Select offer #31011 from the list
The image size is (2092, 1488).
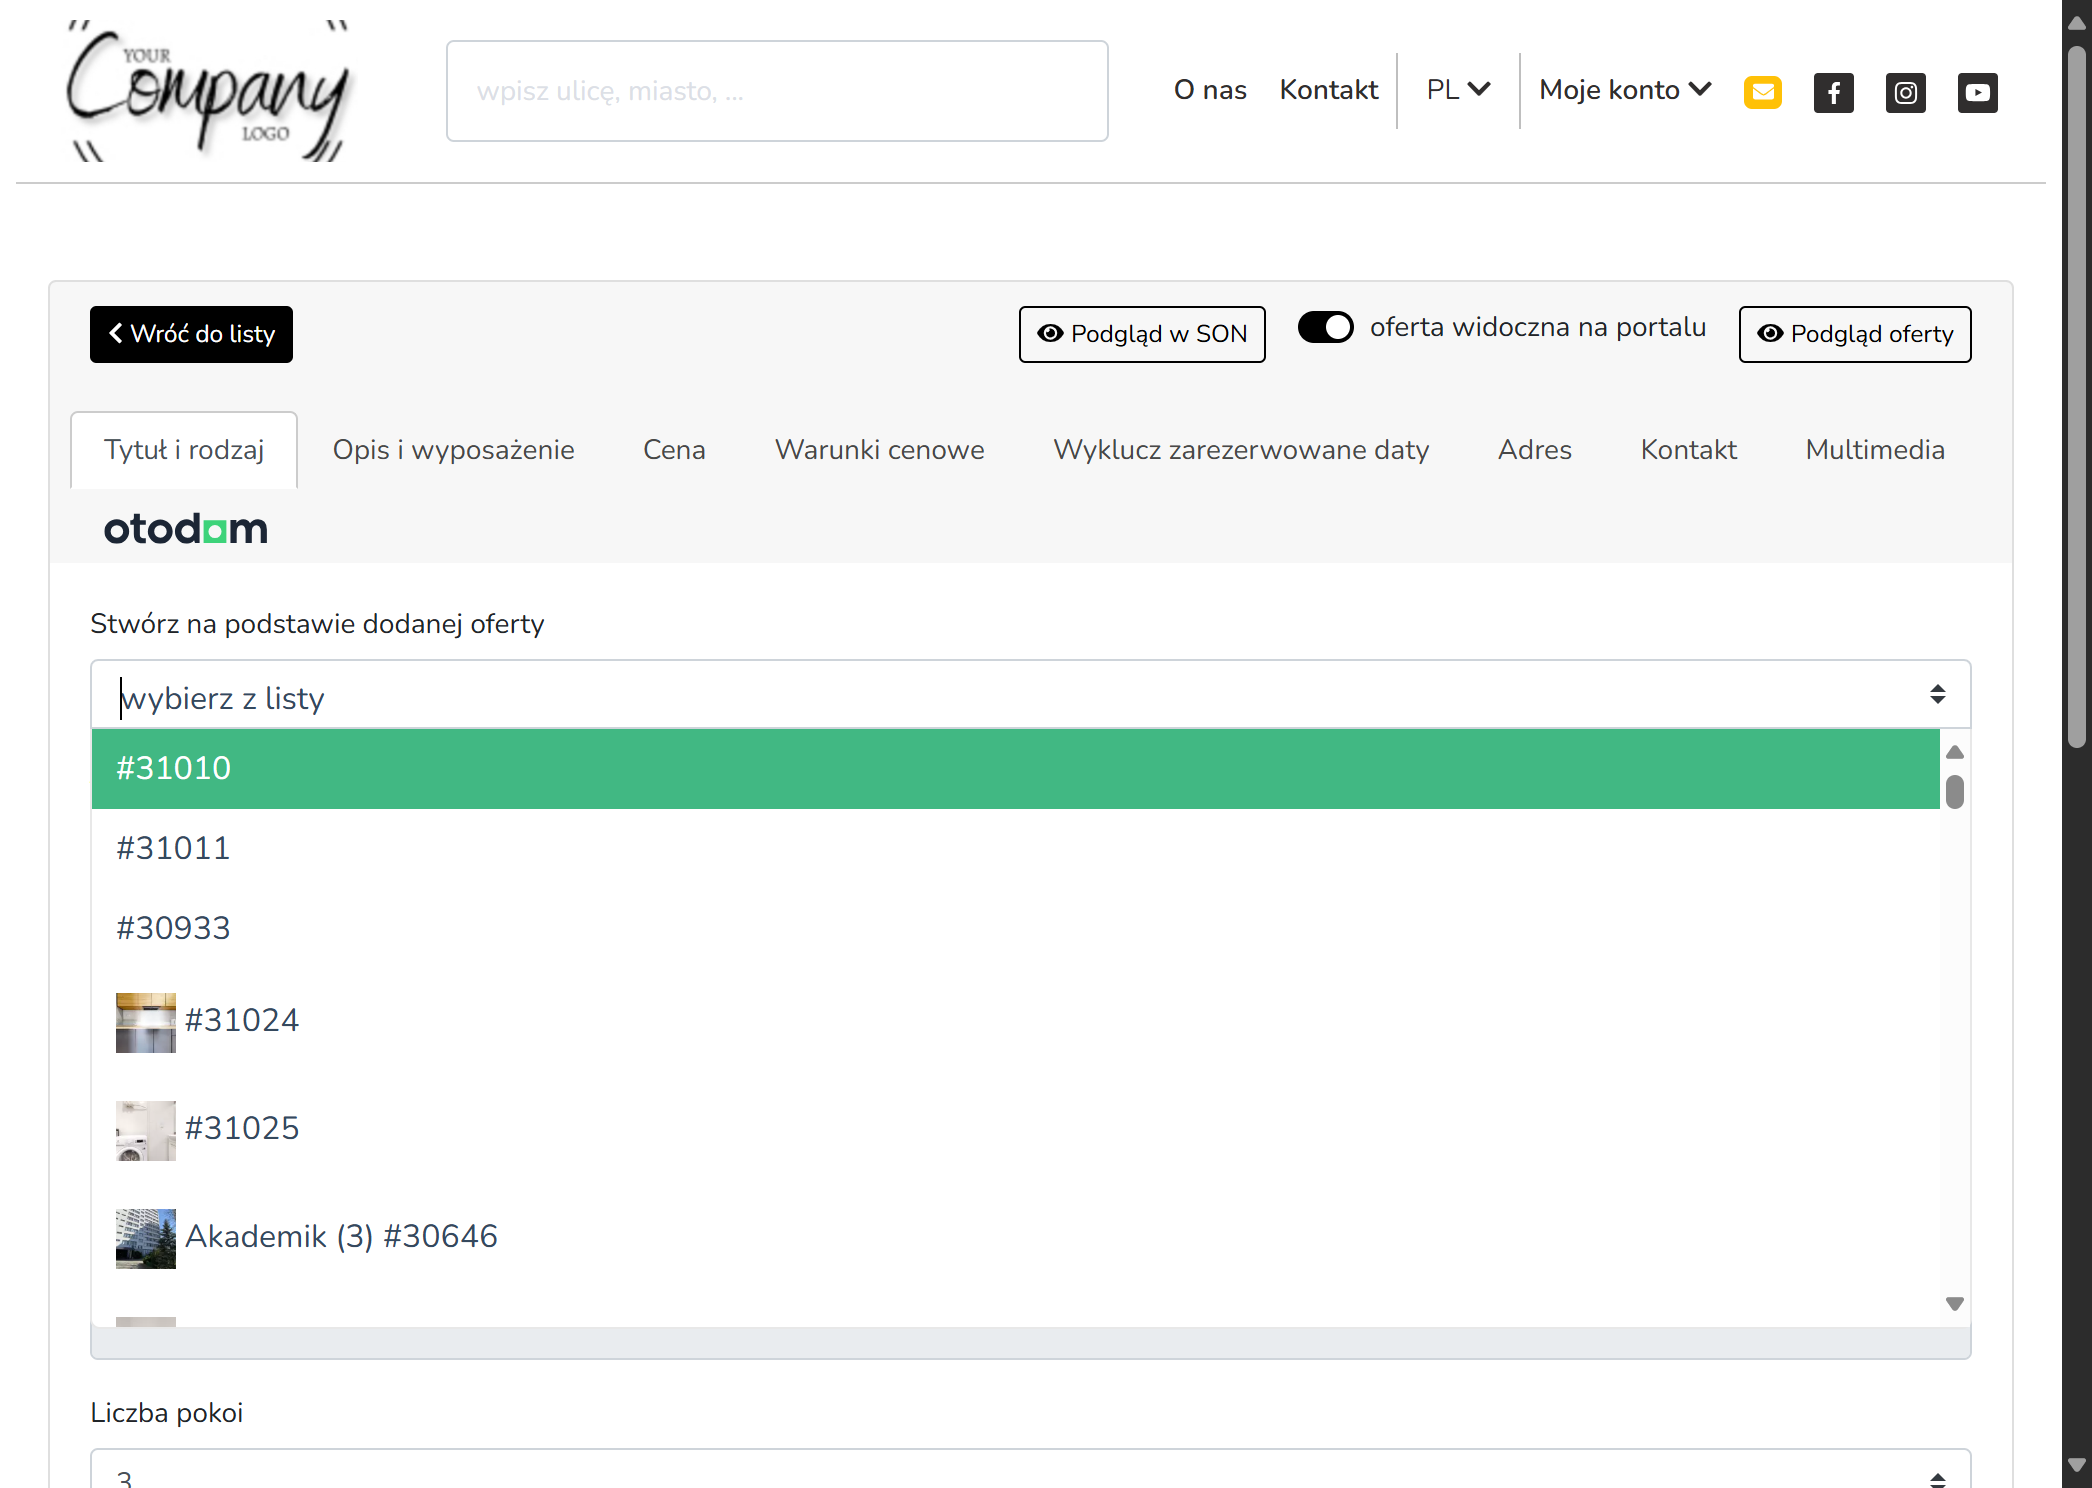point(1015,848)
